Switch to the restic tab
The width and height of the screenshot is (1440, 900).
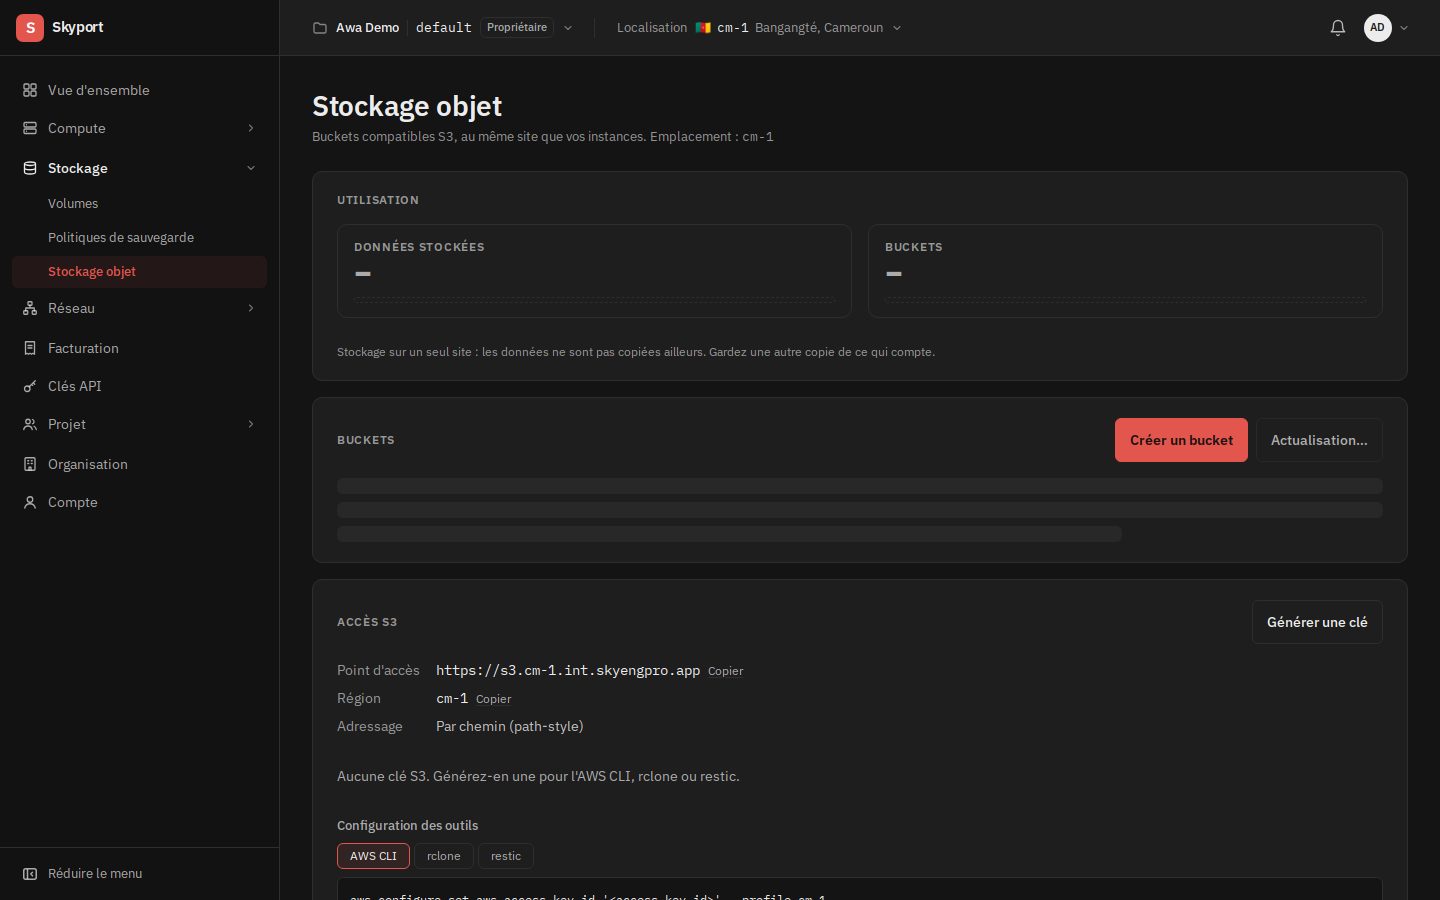506,856
